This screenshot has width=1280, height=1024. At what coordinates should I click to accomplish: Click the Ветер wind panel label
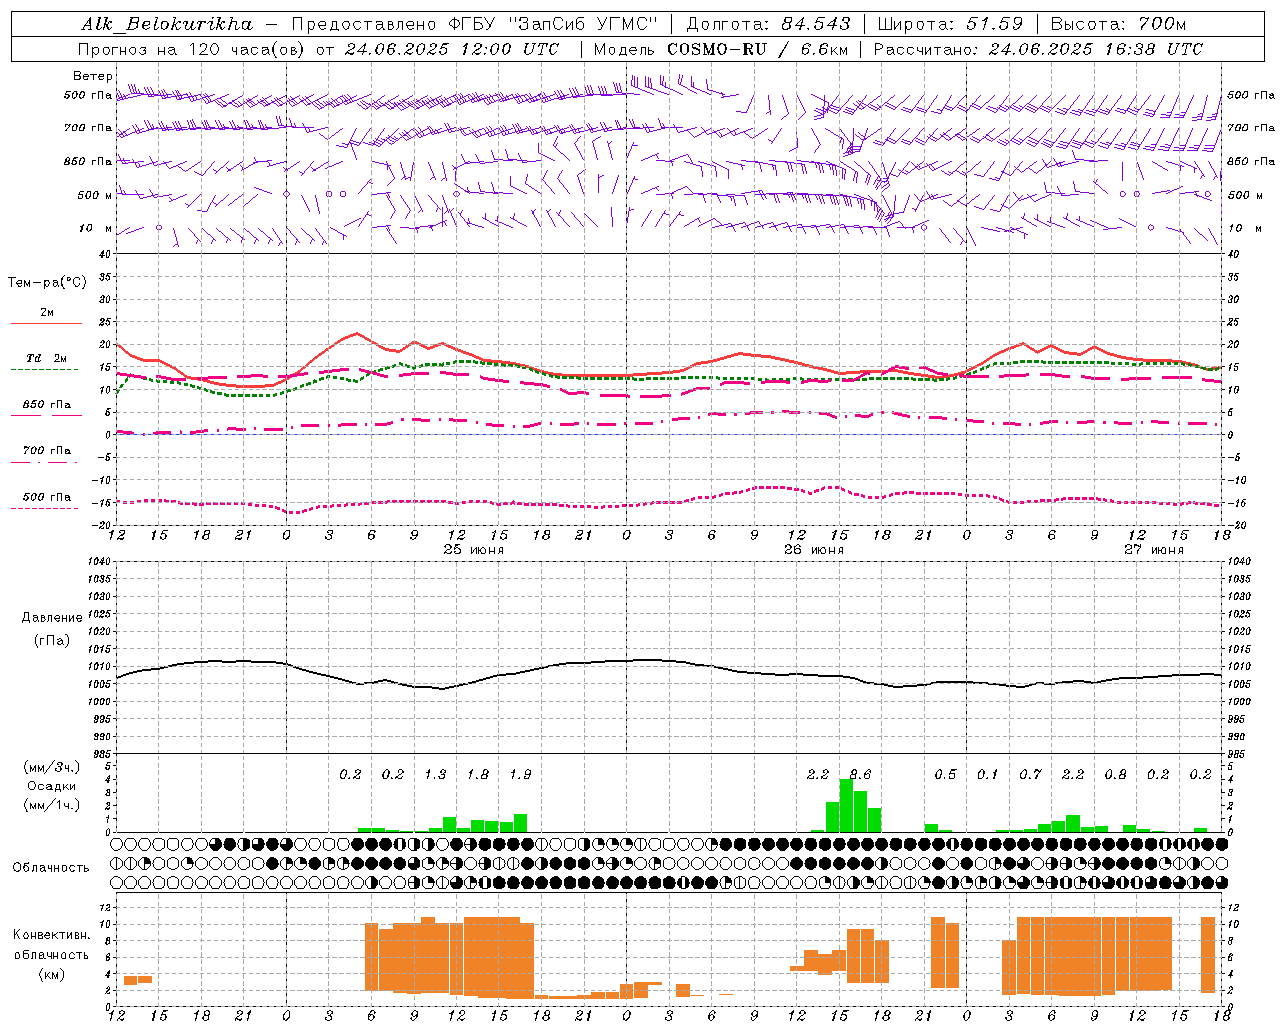(93, 76)
